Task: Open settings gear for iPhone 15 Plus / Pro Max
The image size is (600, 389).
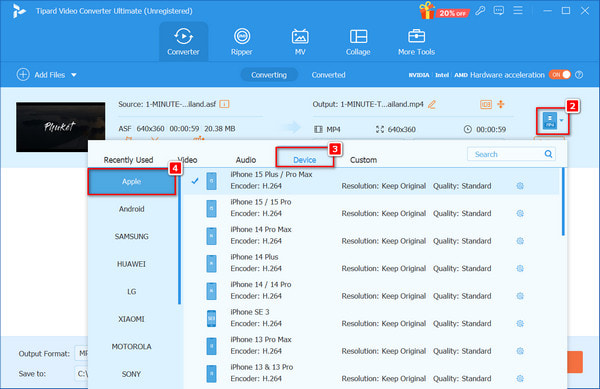Action: click(520, 186)
